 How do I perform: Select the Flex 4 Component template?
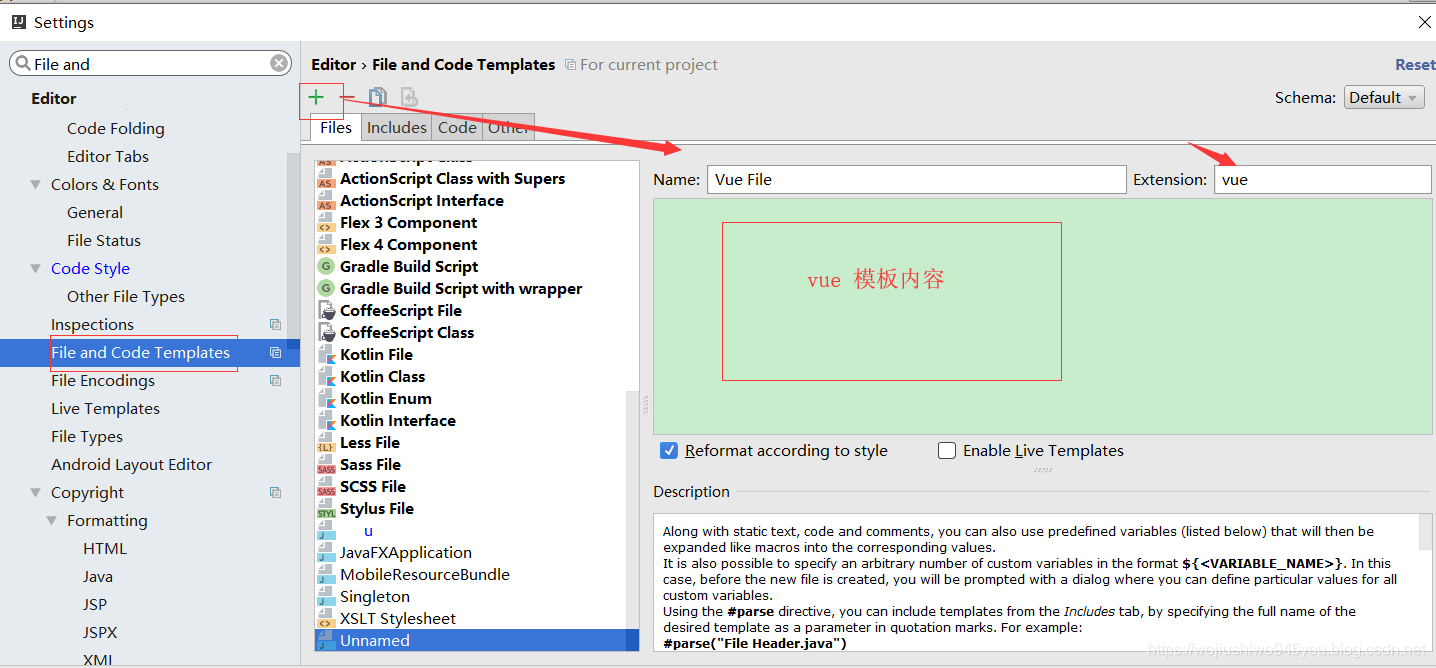[x=408, y=244]
